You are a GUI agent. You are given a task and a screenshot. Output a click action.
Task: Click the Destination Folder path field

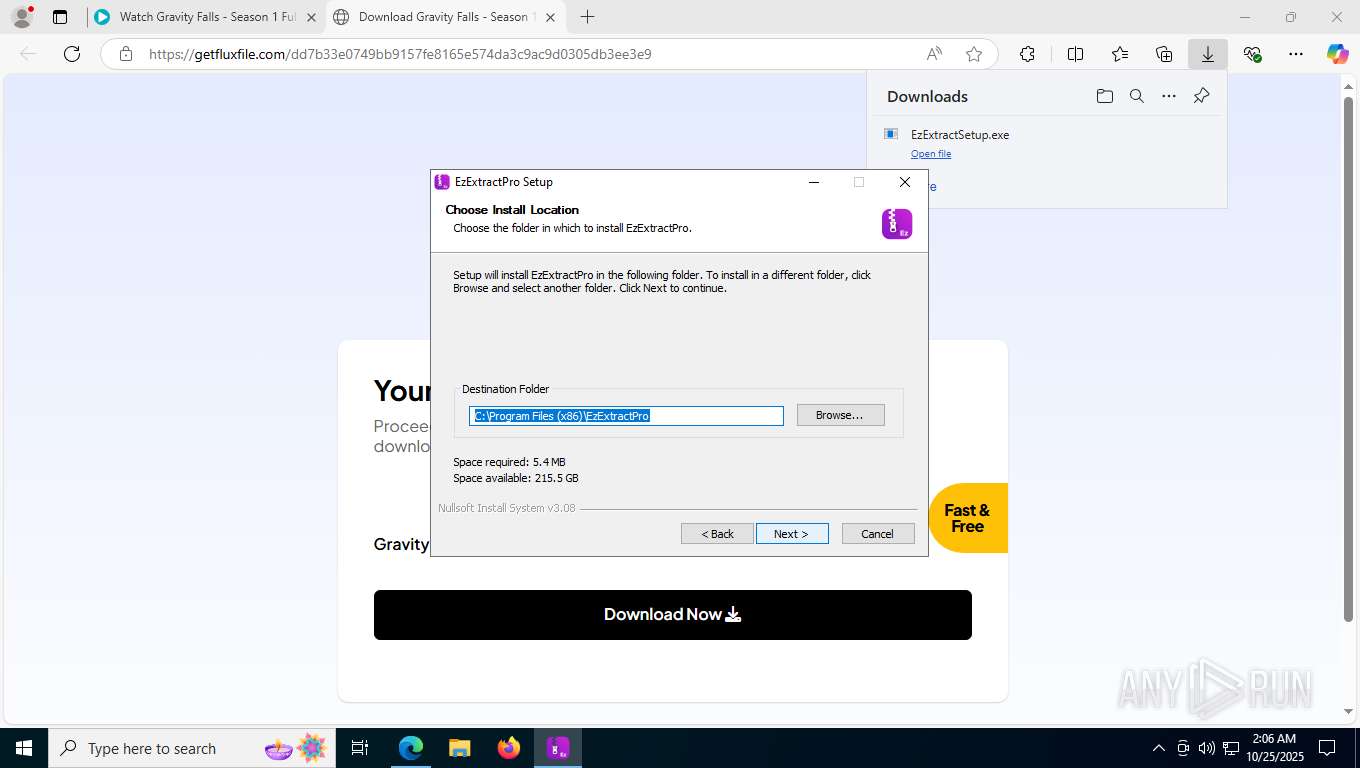[626, 416]
